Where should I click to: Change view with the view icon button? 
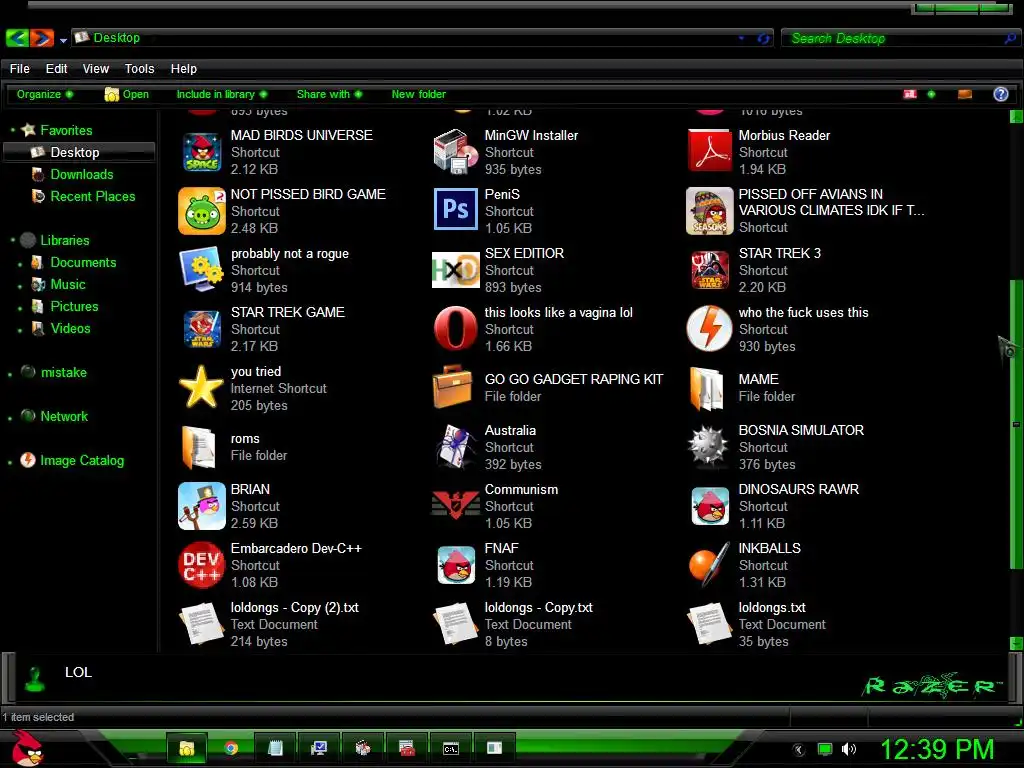point(910,94)
